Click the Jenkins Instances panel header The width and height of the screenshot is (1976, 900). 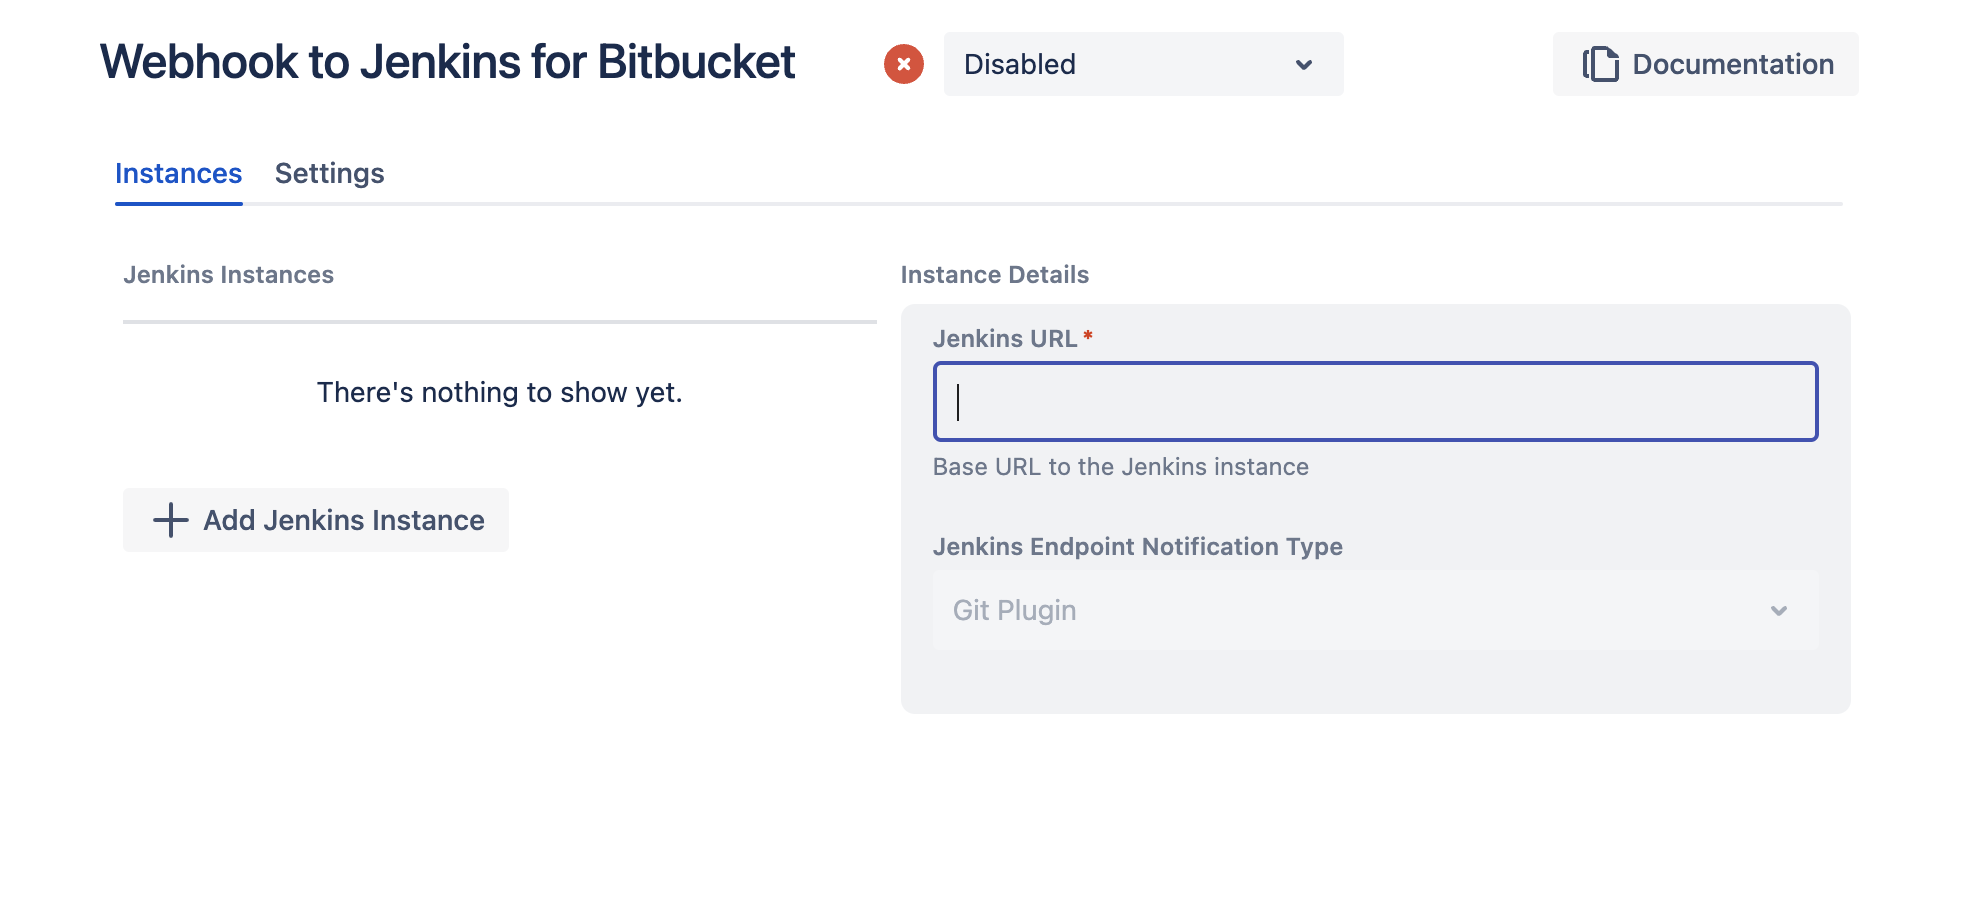(229, 274)
